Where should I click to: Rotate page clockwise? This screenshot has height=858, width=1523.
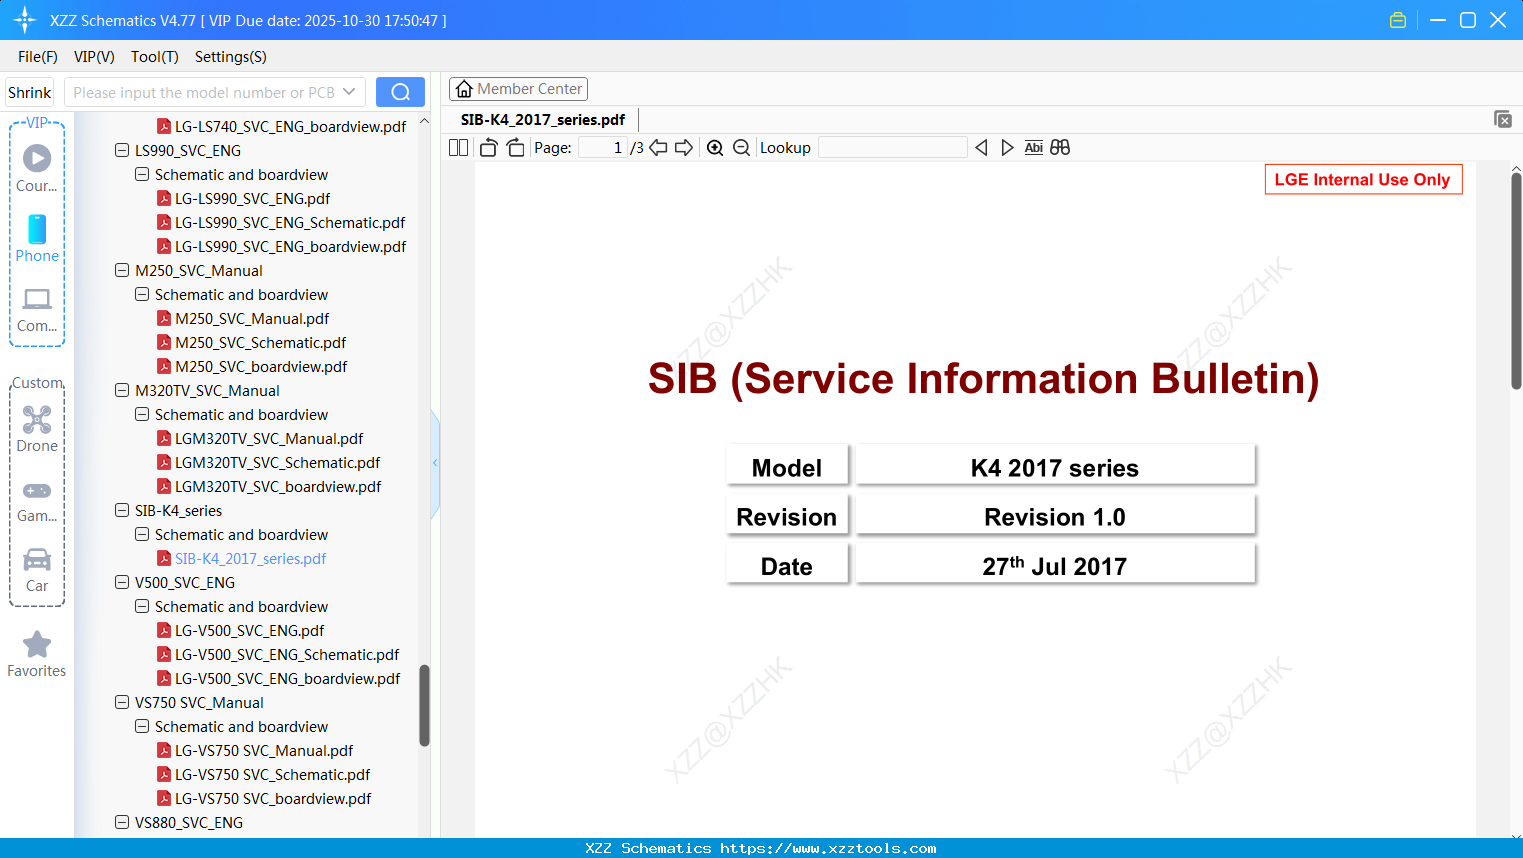pos(515,147)
